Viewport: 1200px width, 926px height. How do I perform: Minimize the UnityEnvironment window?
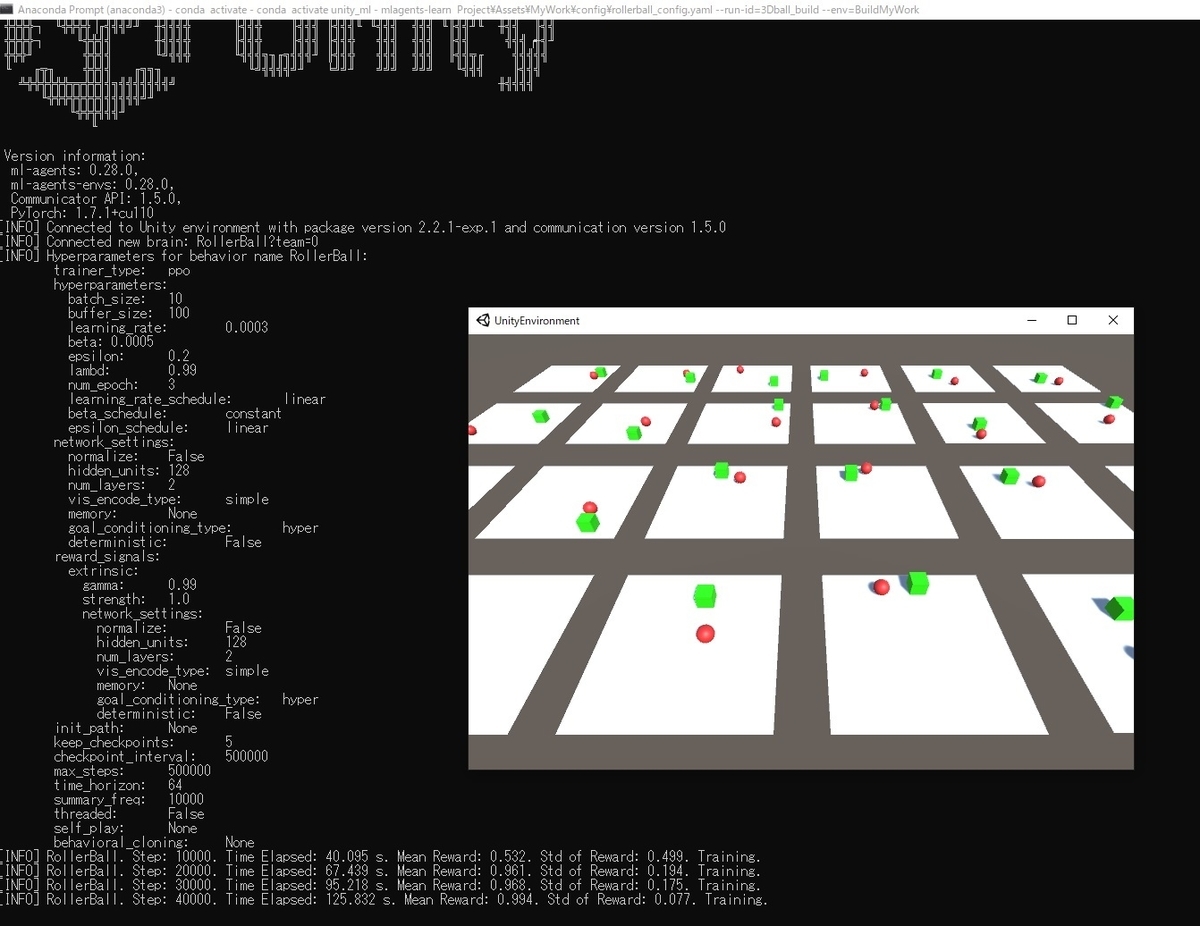pos(1031,320)
